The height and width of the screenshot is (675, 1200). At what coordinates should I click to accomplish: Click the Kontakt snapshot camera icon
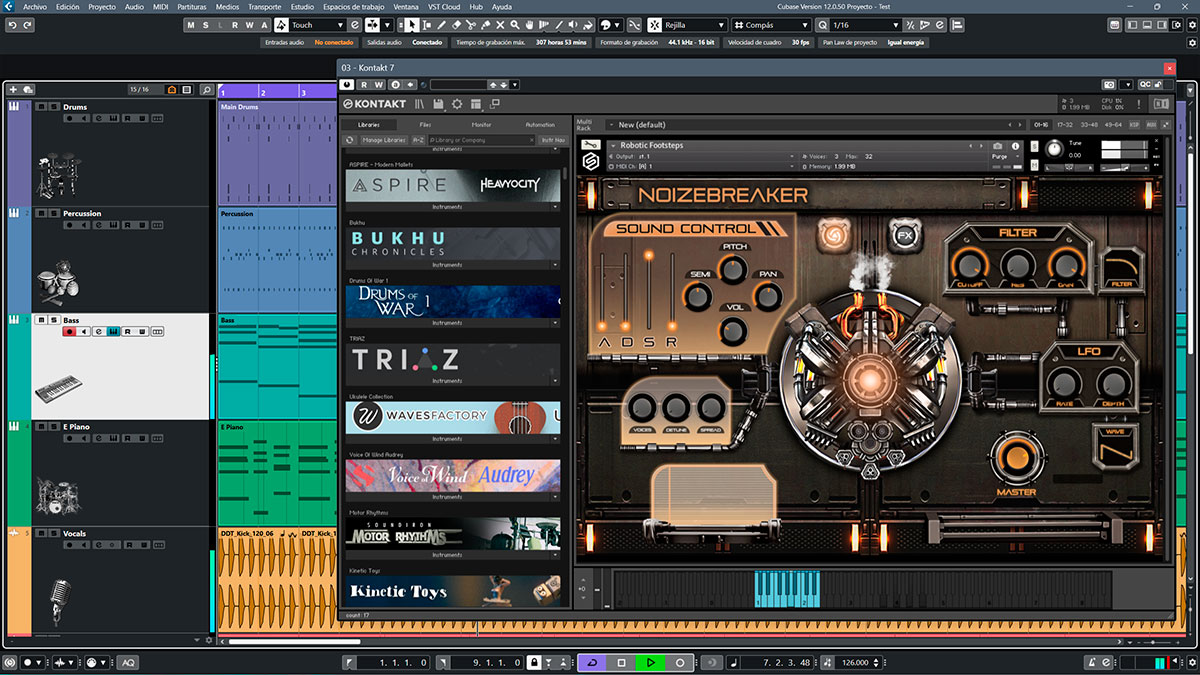pyautogui.click(x=997, y=146)
